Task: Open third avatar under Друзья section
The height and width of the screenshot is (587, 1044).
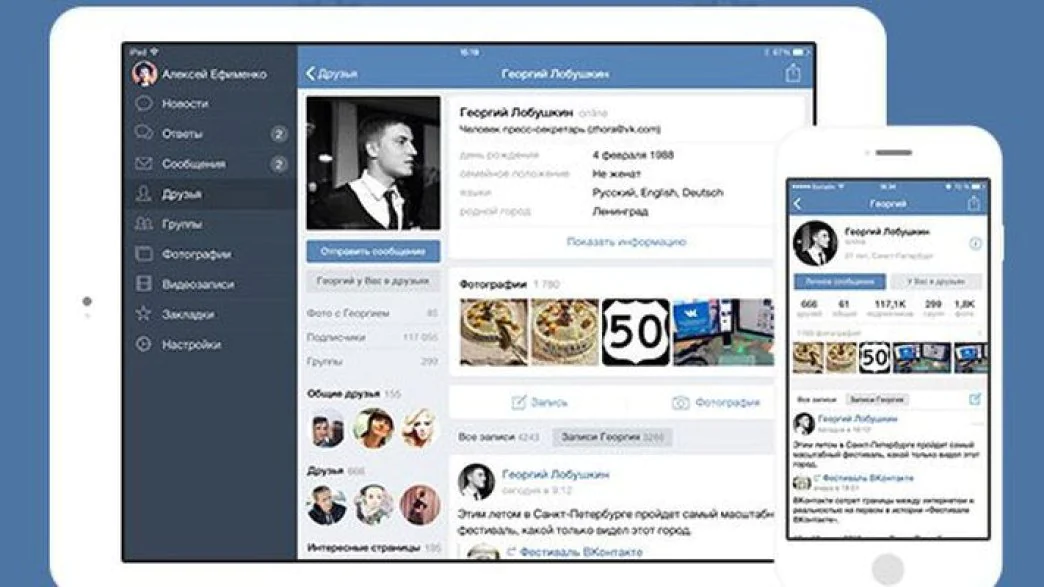Action: tap(419, 505)
